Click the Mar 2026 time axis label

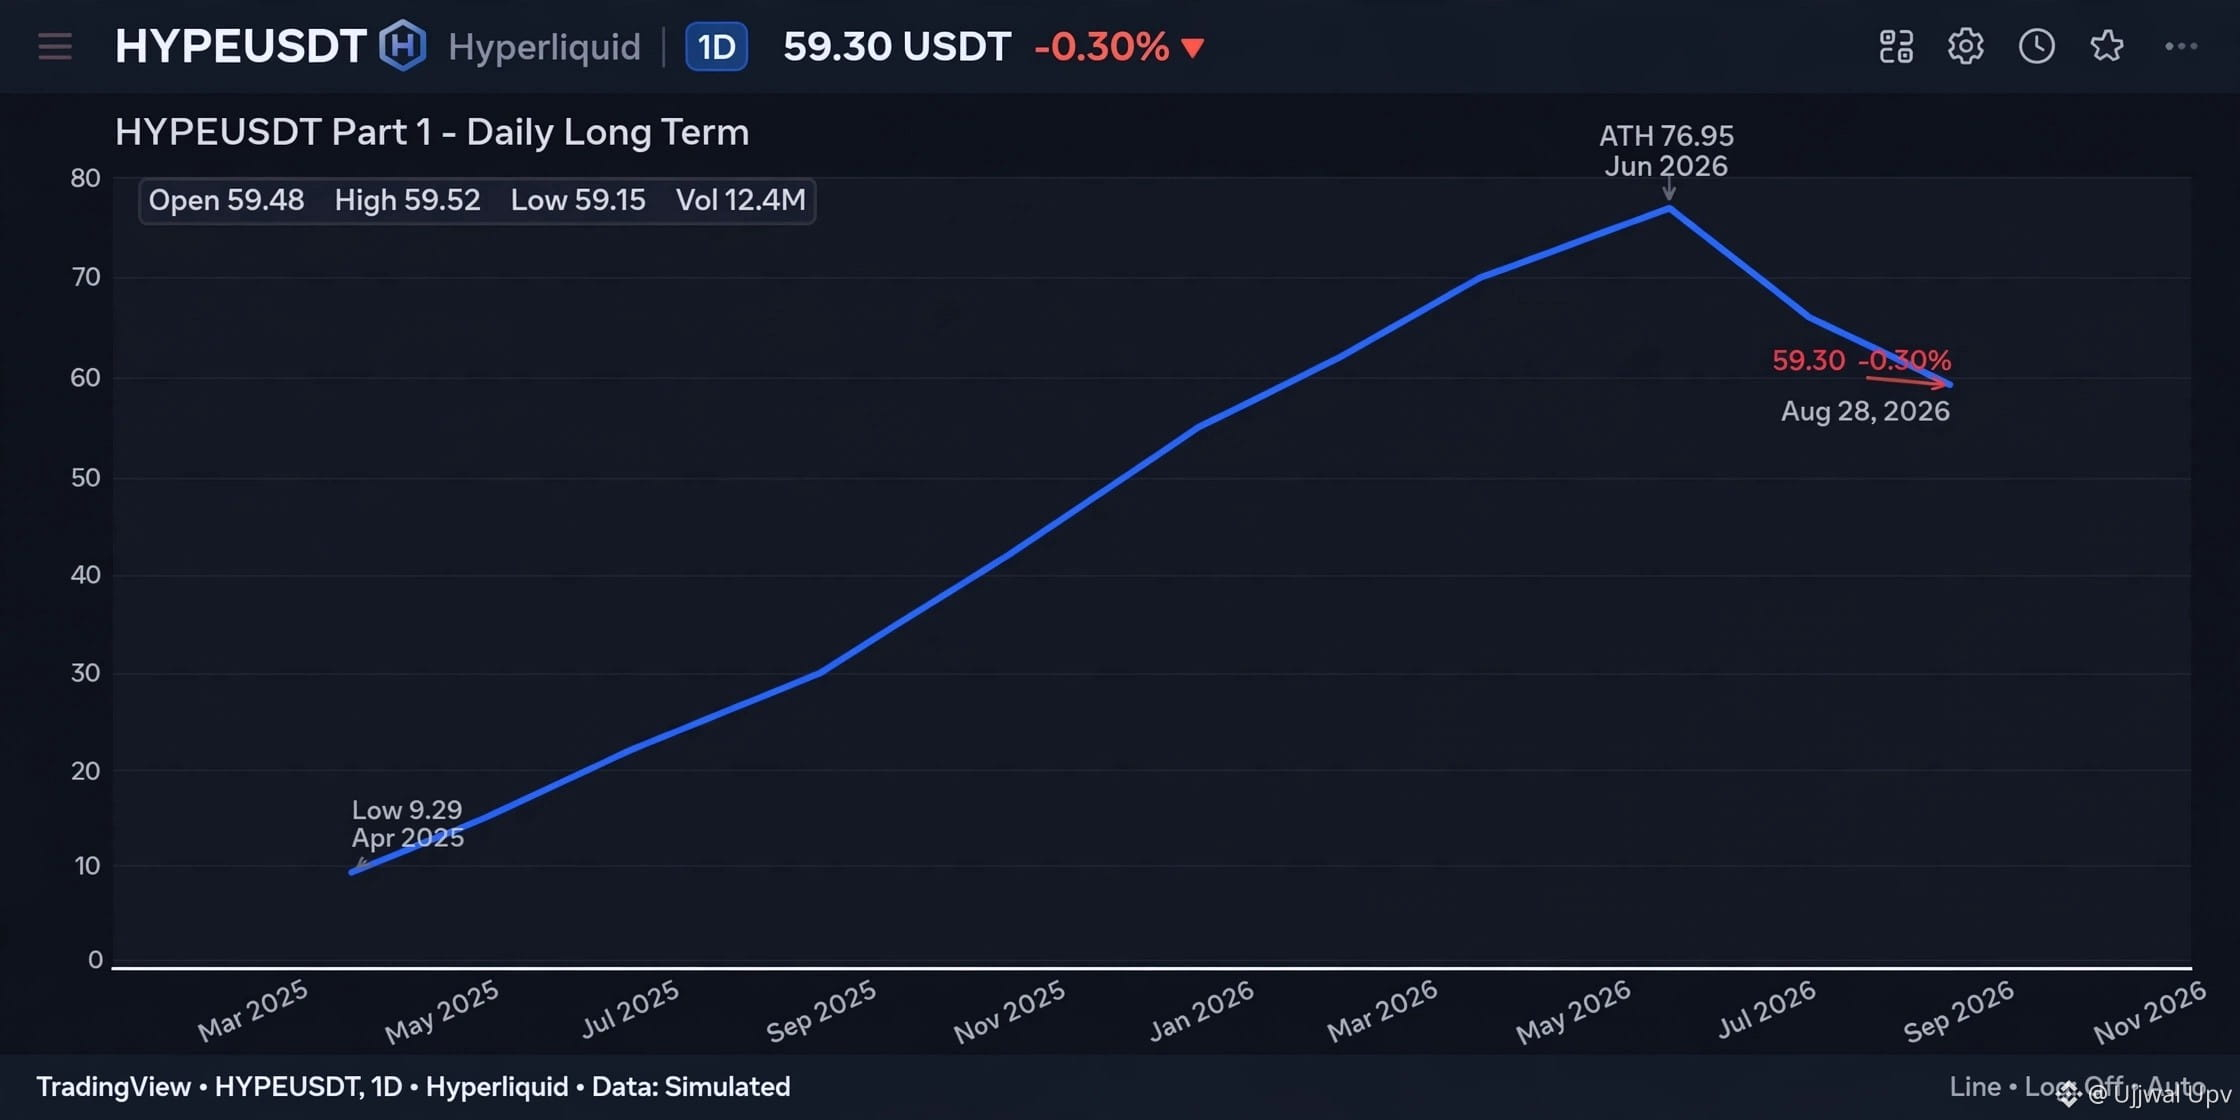[1382, 1011]
